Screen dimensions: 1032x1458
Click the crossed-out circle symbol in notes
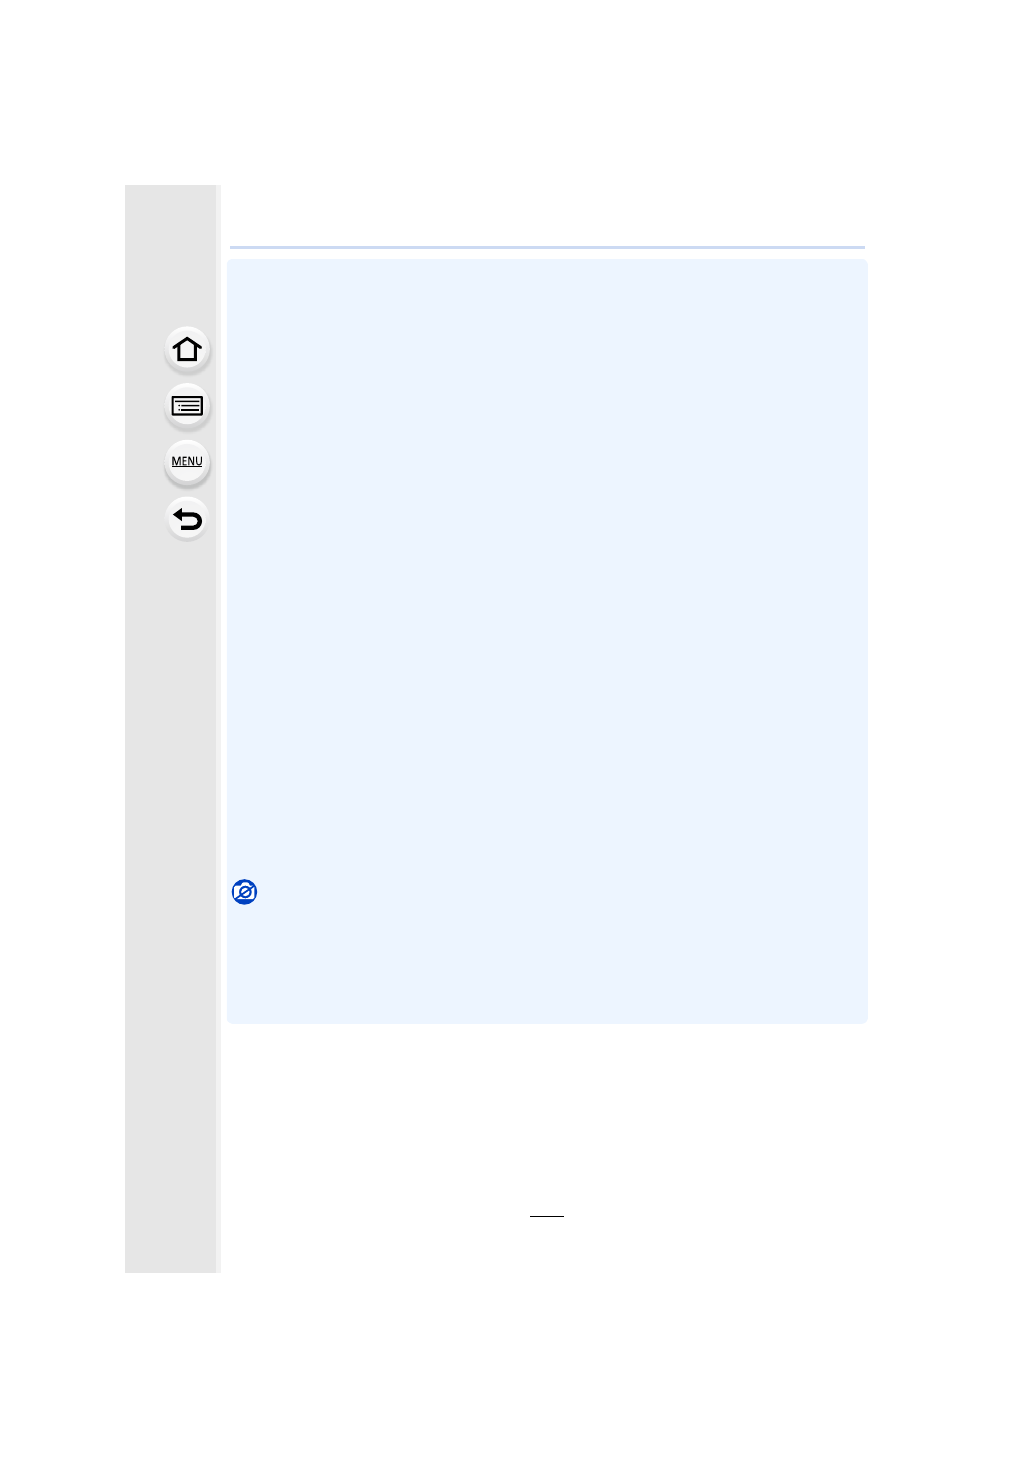pos(244,892)
